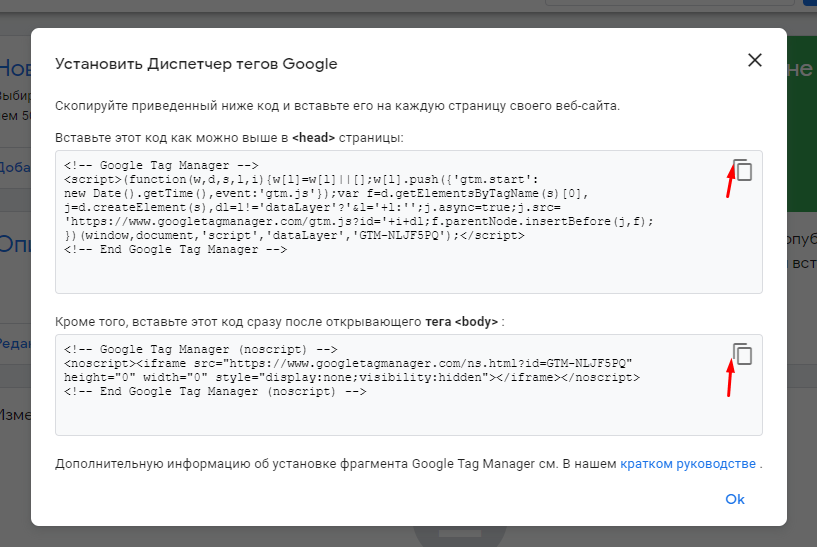Click the bold <head> word in instructions
This screenshot has height=547, width=817.
pyautogui.click(x=313, y=138)
